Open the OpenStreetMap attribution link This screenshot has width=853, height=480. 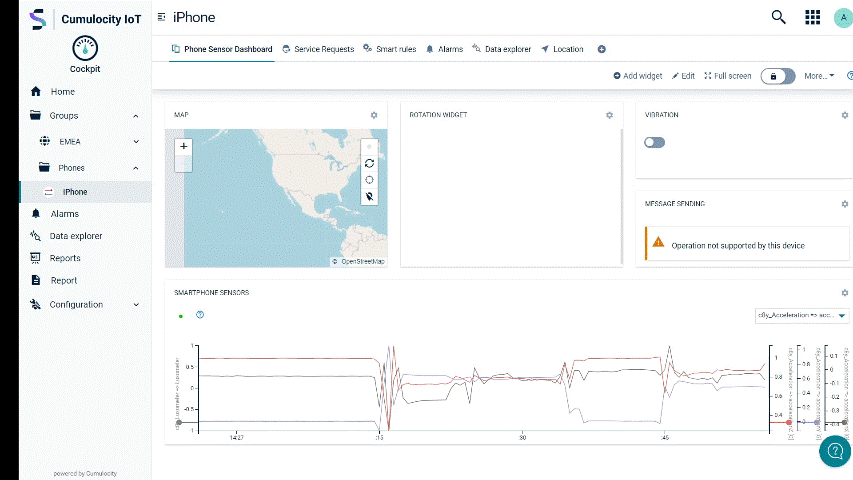click(363, 262)
